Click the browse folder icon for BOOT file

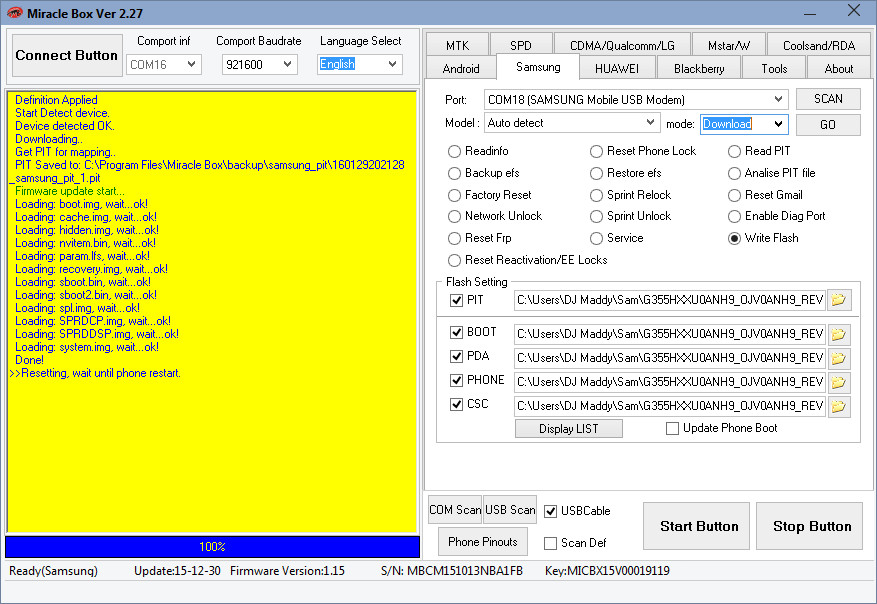[x=838, y=333]
